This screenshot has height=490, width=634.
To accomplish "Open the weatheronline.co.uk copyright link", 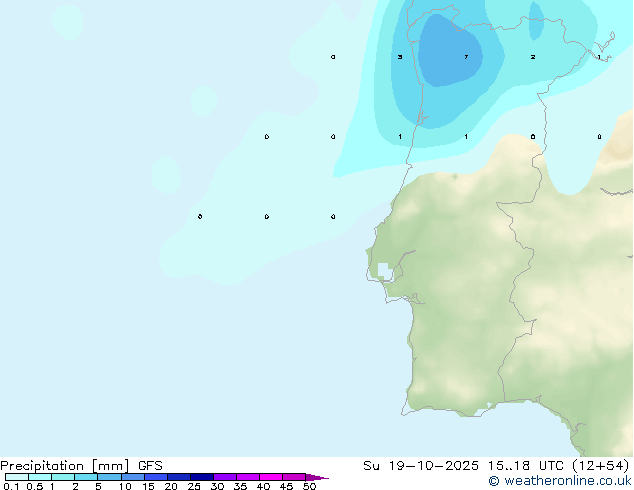I will tap(560, 481).
